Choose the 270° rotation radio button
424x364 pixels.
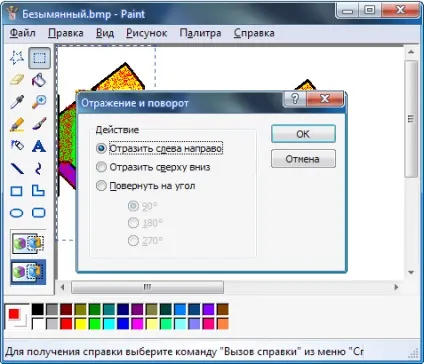click(x=133, y=240)
